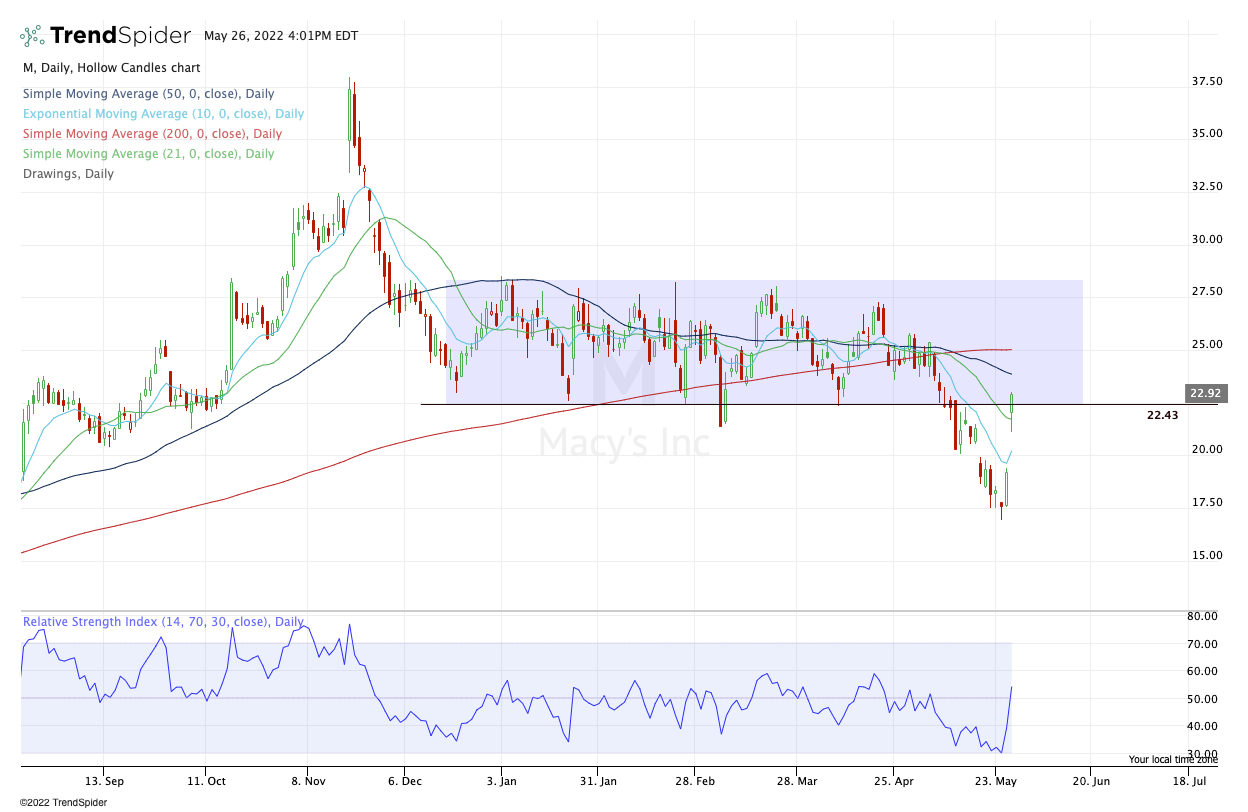Click the "20. Jun" date label
Image resolution: width=1248 pixels, height=812 pixels.
1089,780
